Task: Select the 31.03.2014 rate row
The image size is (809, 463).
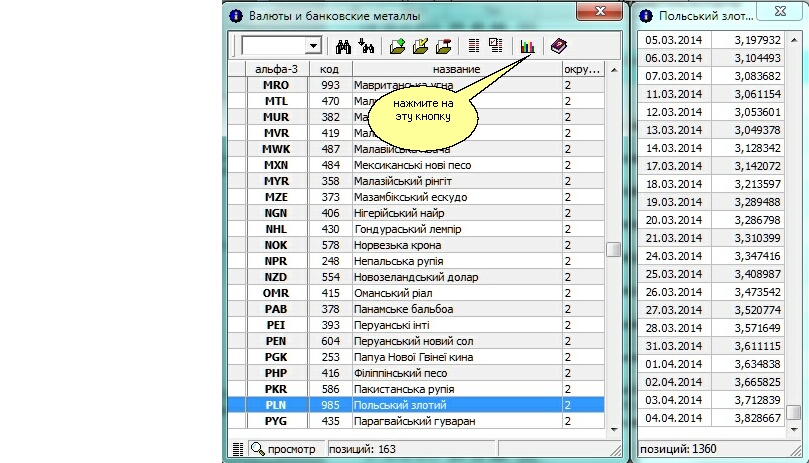Action: pos(711,346)
